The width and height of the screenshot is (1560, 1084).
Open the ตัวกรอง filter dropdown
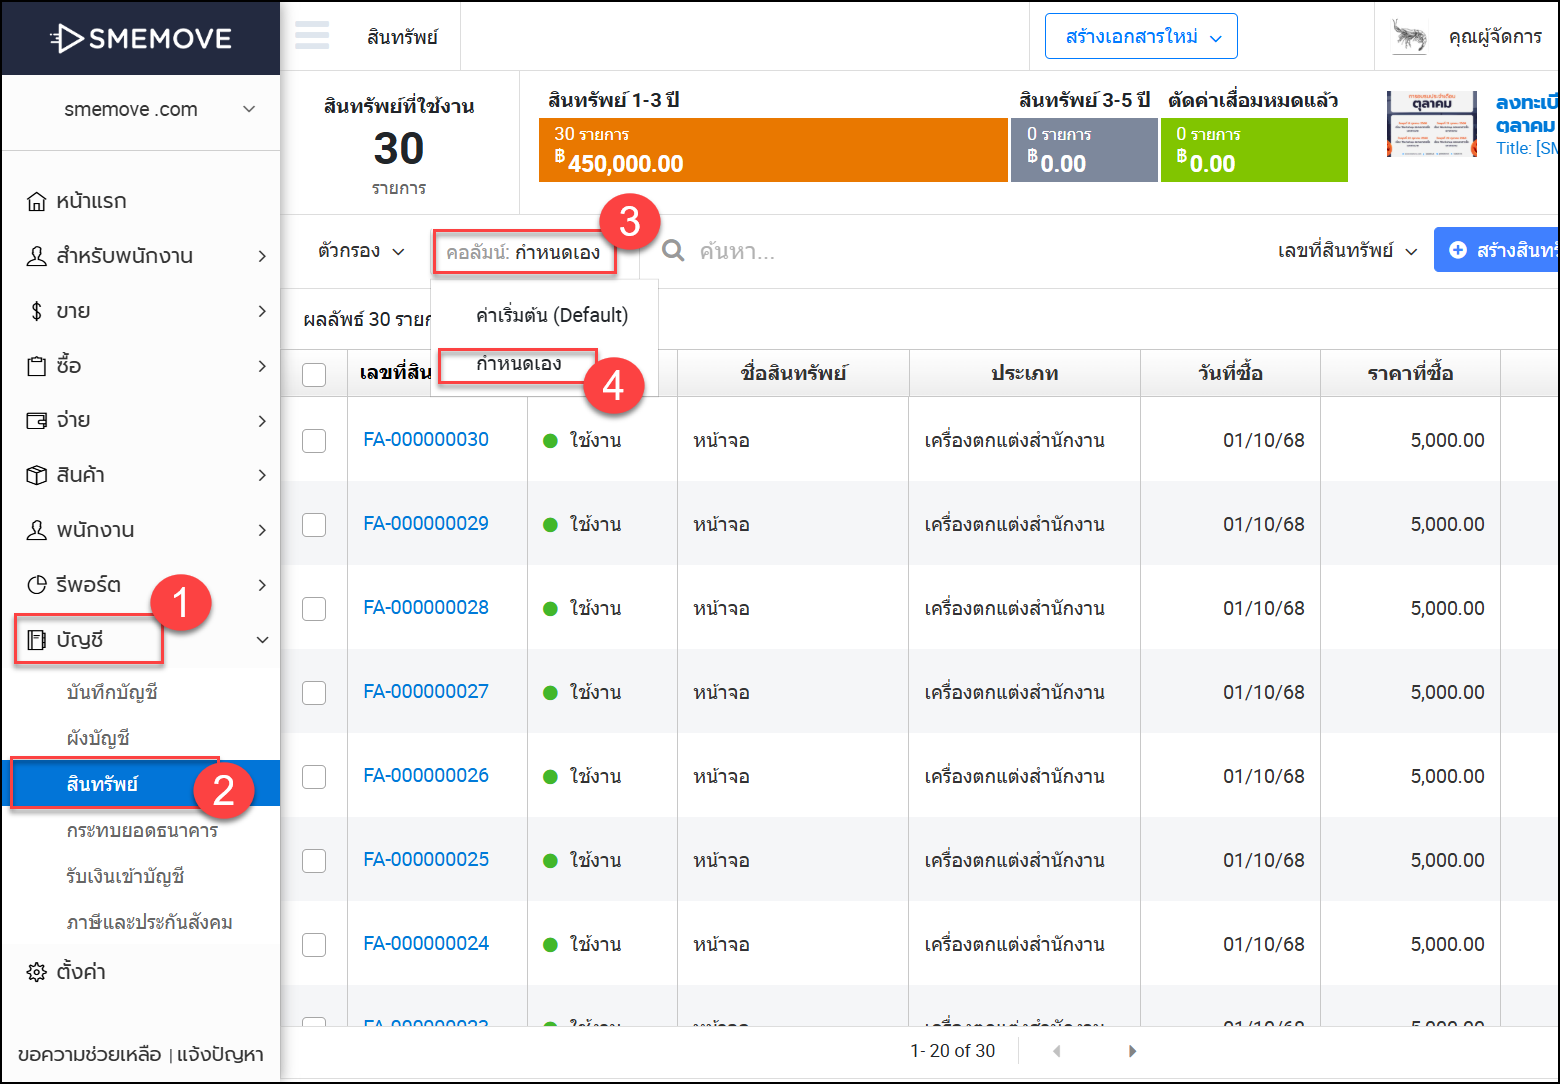coord(361,251)
